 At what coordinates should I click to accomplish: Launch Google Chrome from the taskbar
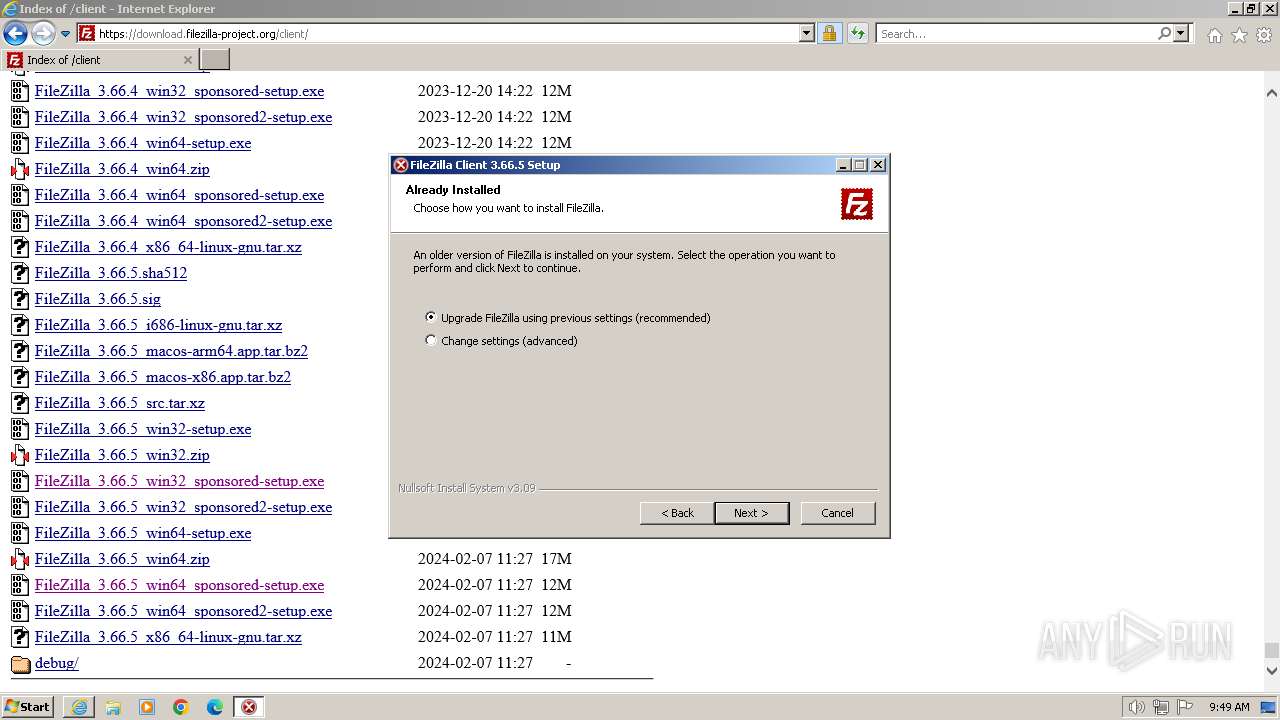click(181, 707)
